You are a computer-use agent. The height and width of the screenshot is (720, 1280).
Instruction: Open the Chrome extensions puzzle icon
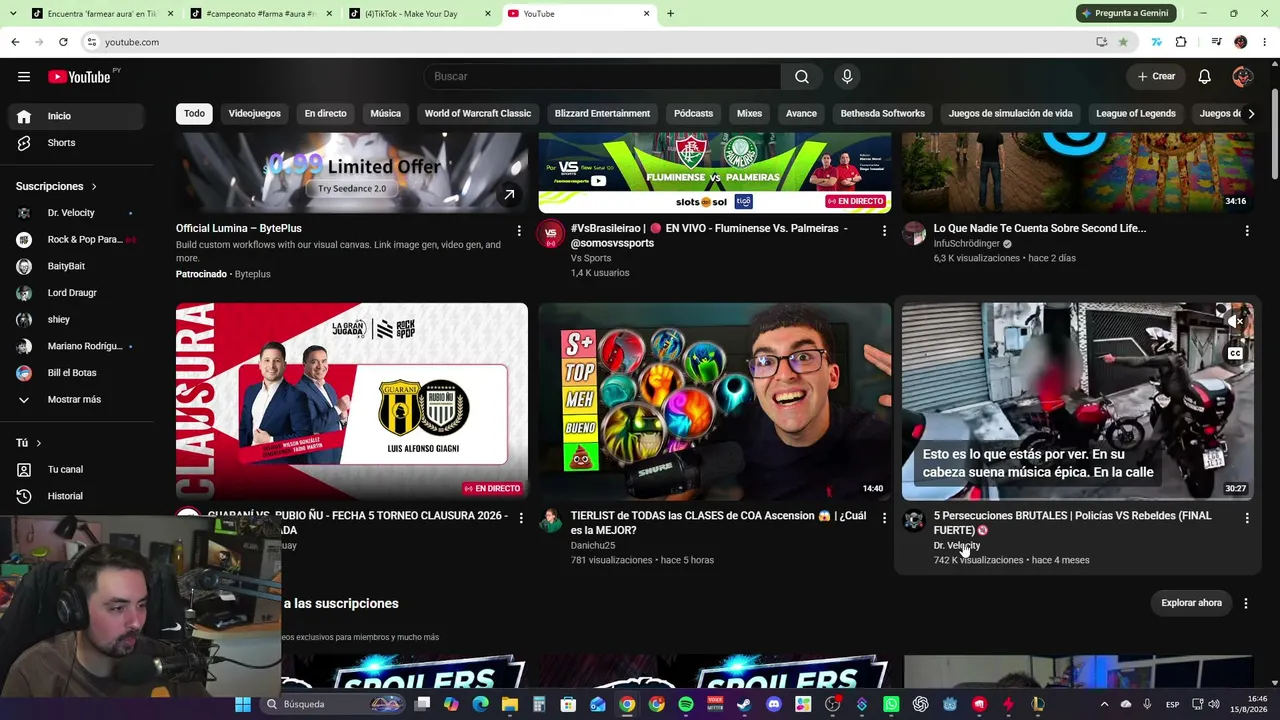pos(1181,42)
